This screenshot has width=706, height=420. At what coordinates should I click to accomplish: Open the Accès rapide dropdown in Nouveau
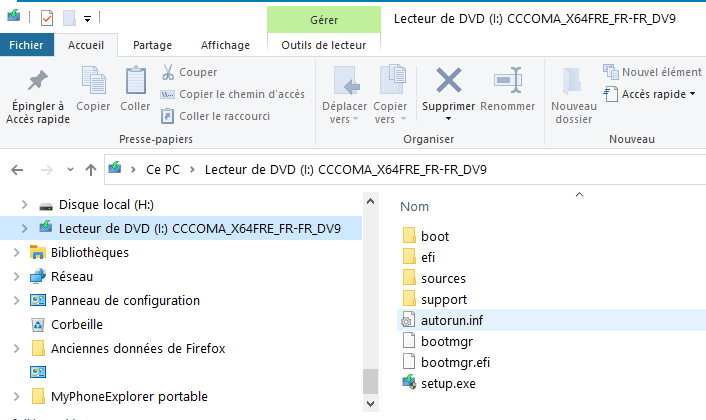pos(693,94)
